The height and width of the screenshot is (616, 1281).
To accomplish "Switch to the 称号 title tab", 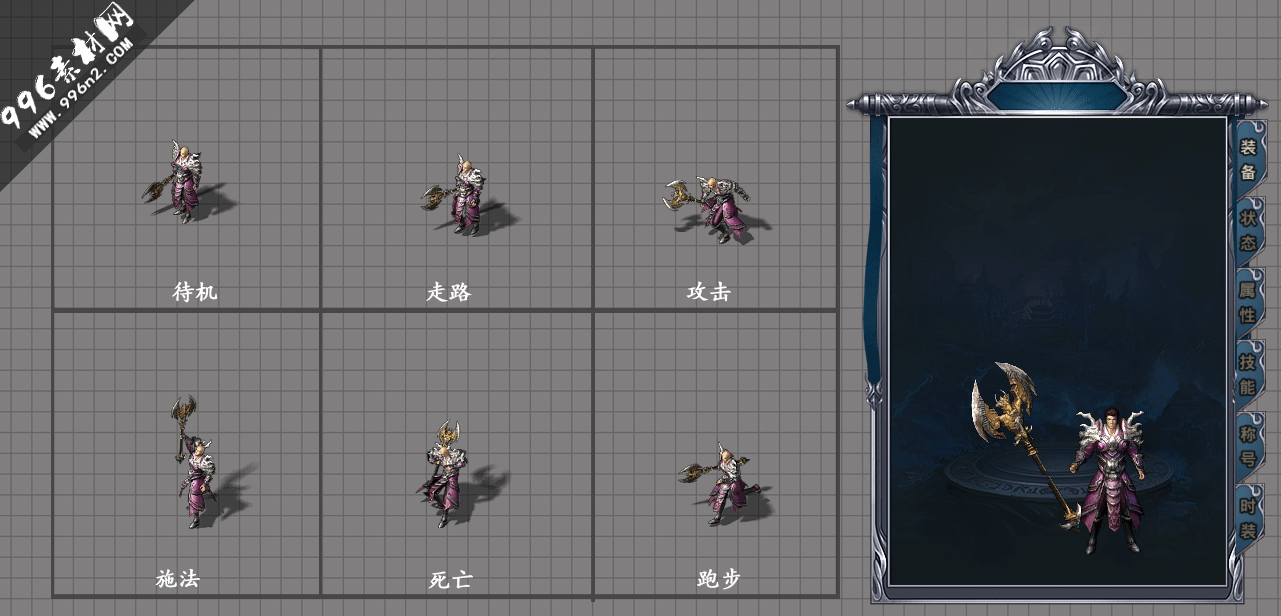I will [x=1248, y=446].
